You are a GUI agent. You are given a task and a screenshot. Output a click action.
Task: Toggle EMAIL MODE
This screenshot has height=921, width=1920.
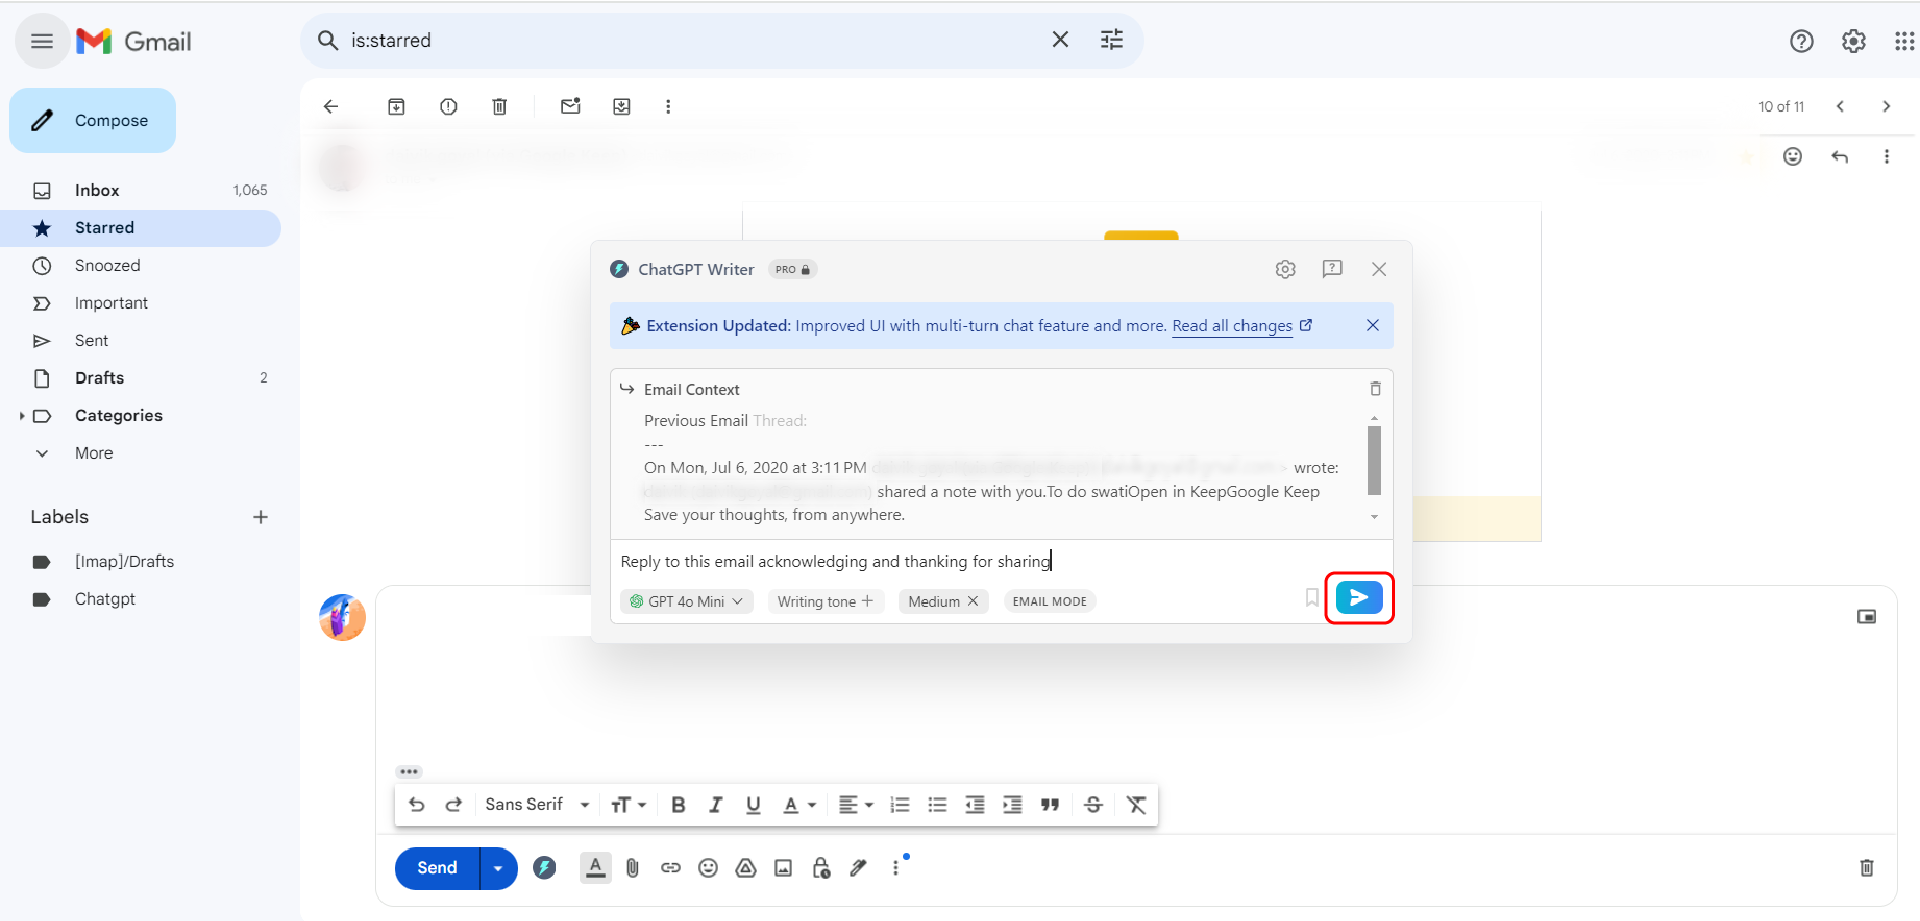(1049, 602)
